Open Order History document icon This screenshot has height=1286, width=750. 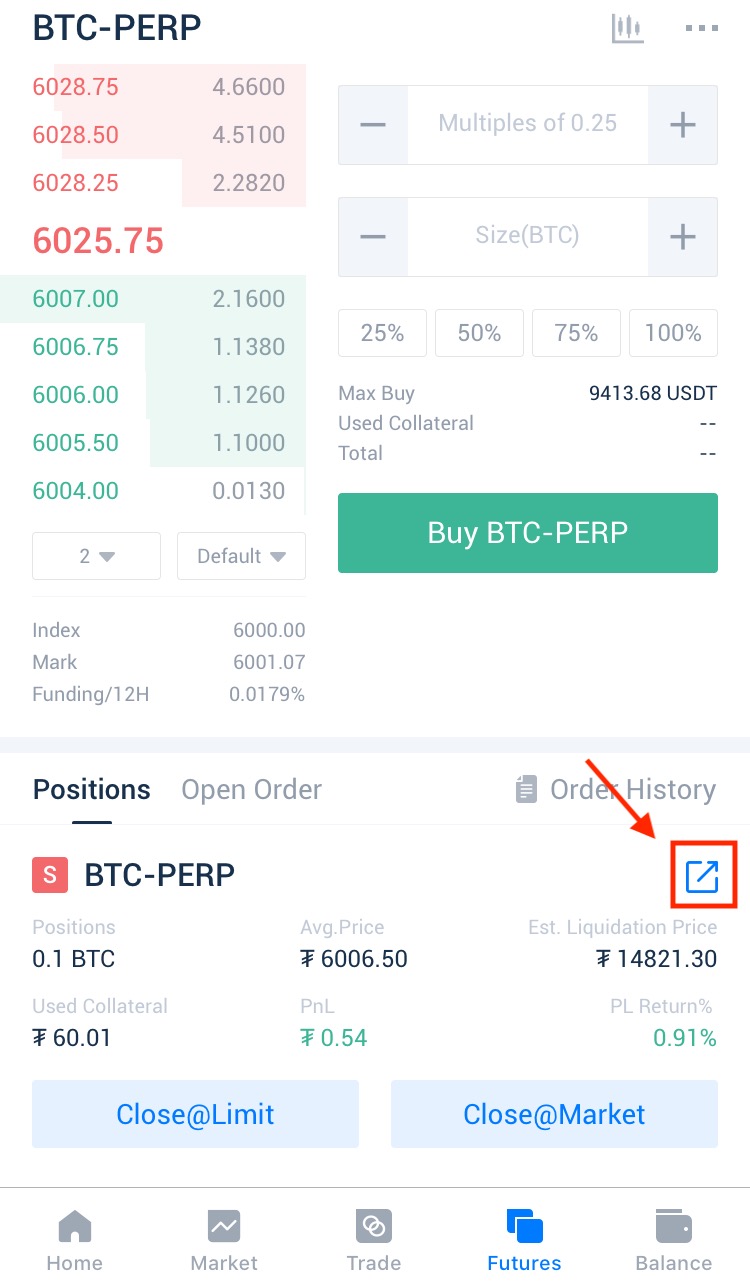526,790
